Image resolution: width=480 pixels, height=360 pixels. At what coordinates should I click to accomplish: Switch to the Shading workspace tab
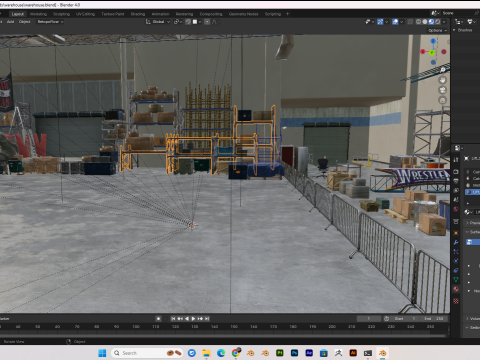coord(138,14)
